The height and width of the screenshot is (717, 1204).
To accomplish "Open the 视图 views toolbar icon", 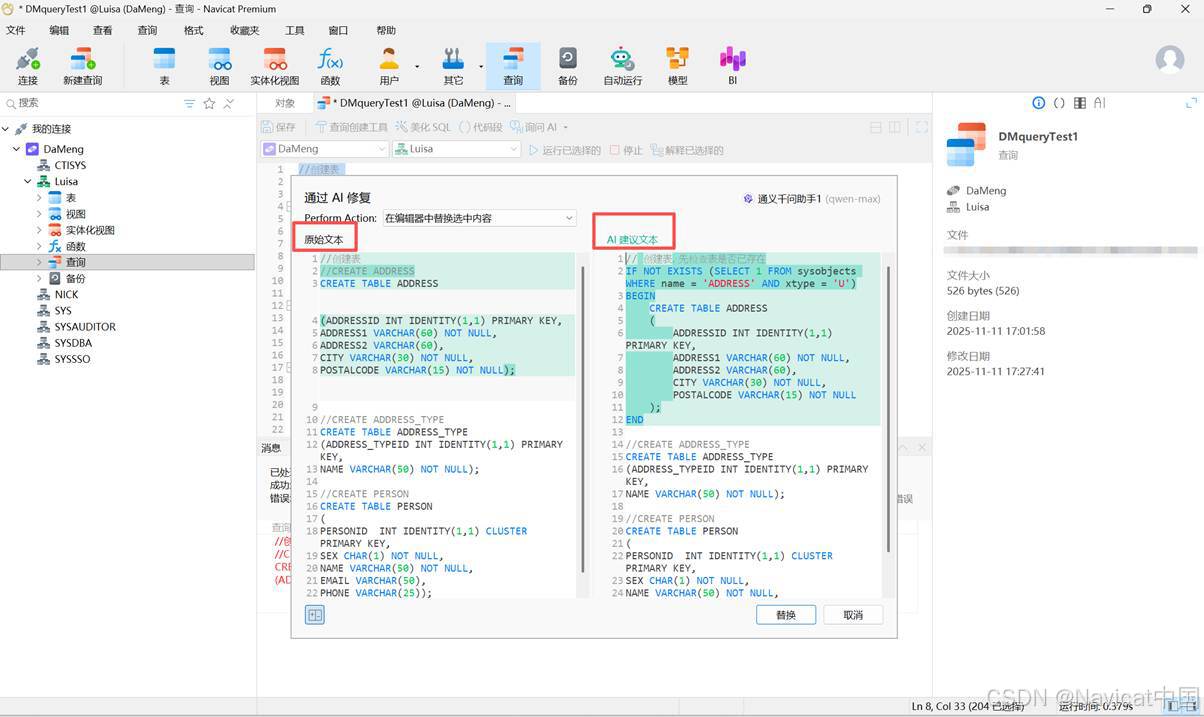I will coord(219,66).
